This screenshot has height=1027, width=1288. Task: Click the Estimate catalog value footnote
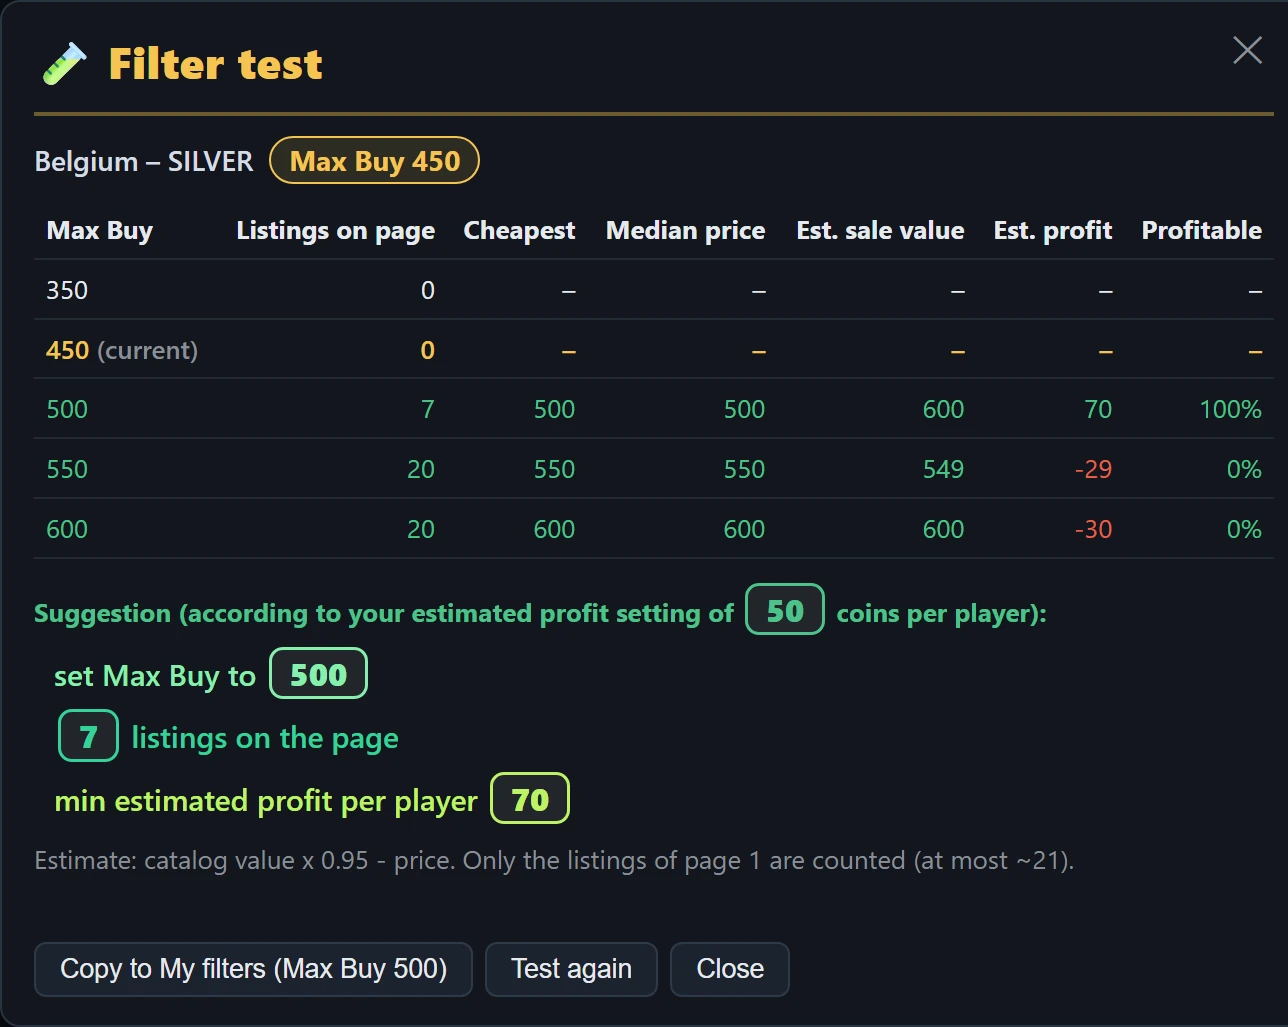(x=554, y=860)
